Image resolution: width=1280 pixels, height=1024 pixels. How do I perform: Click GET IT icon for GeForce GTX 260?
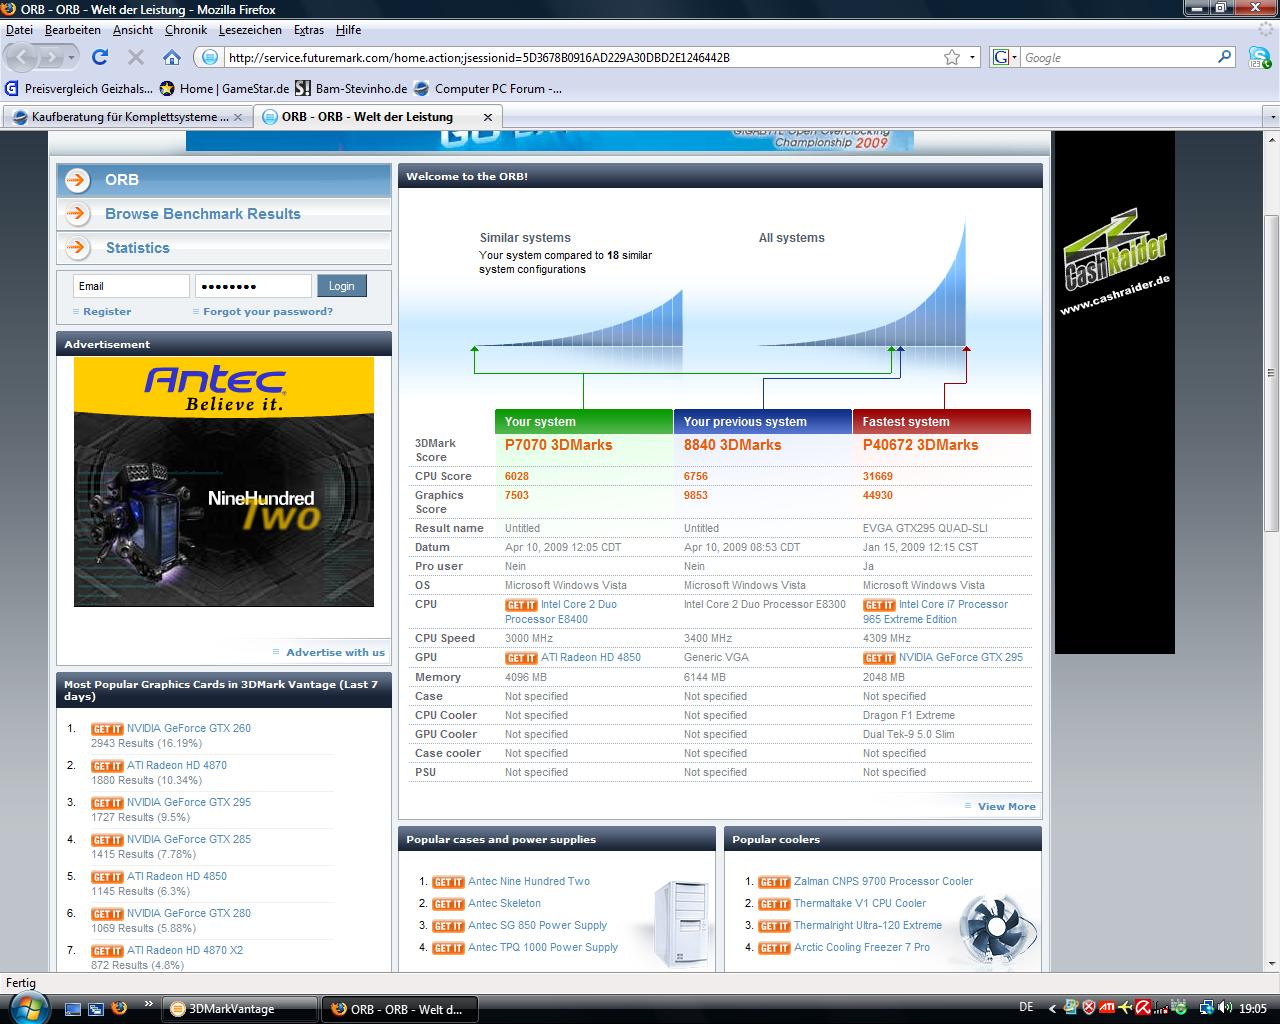pos(107,729)
